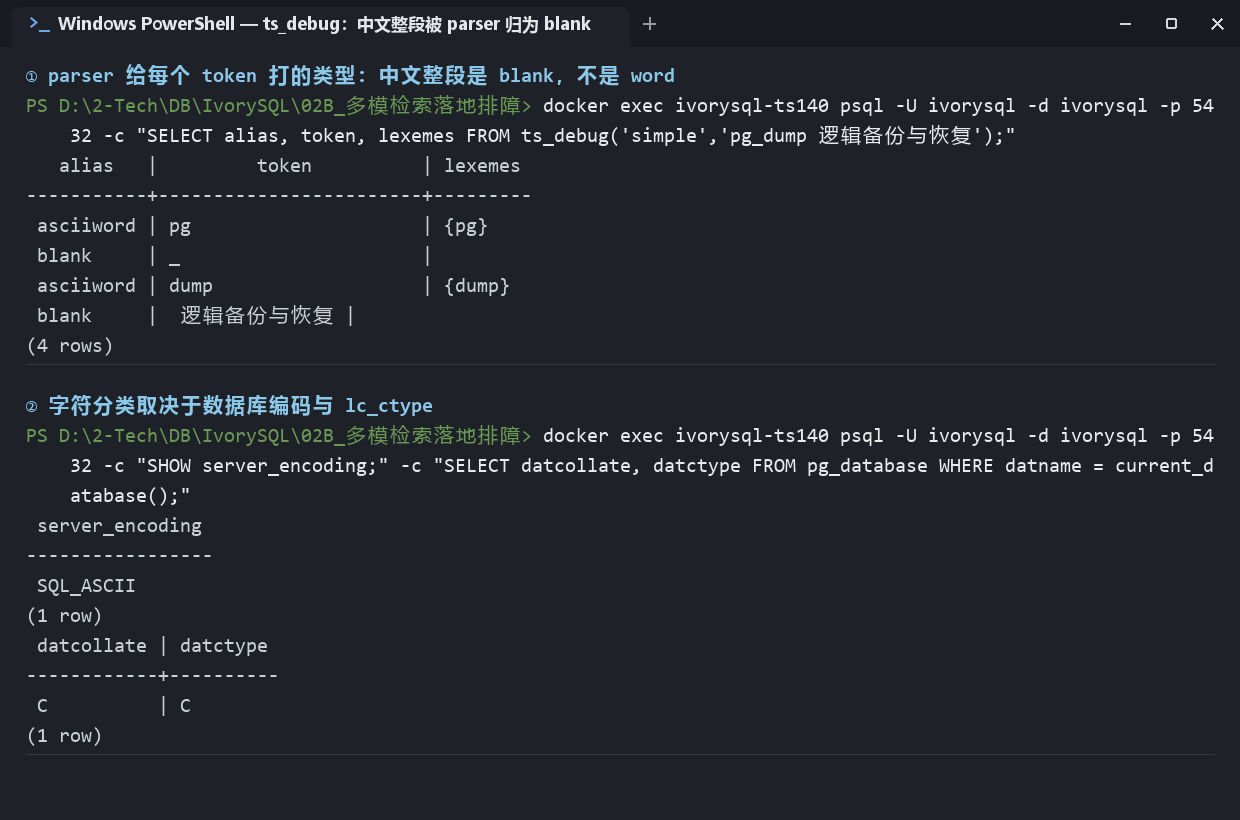1240x820 pixels.
Task: Click the circled ① marker before parser heading
Action: (32, 76)
